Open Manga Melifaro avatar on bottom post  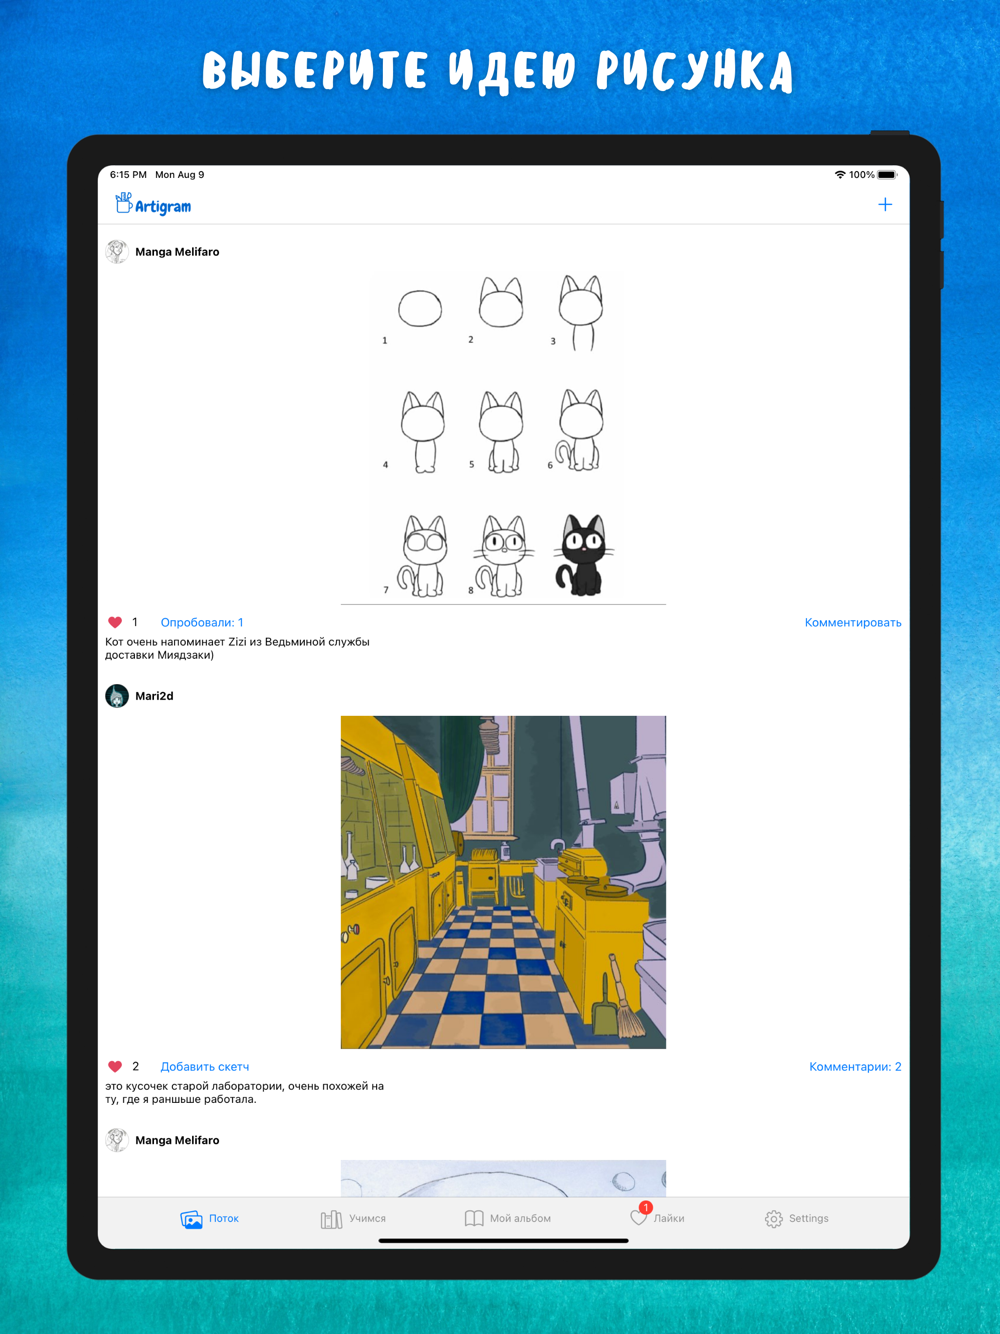[117, 1139]
